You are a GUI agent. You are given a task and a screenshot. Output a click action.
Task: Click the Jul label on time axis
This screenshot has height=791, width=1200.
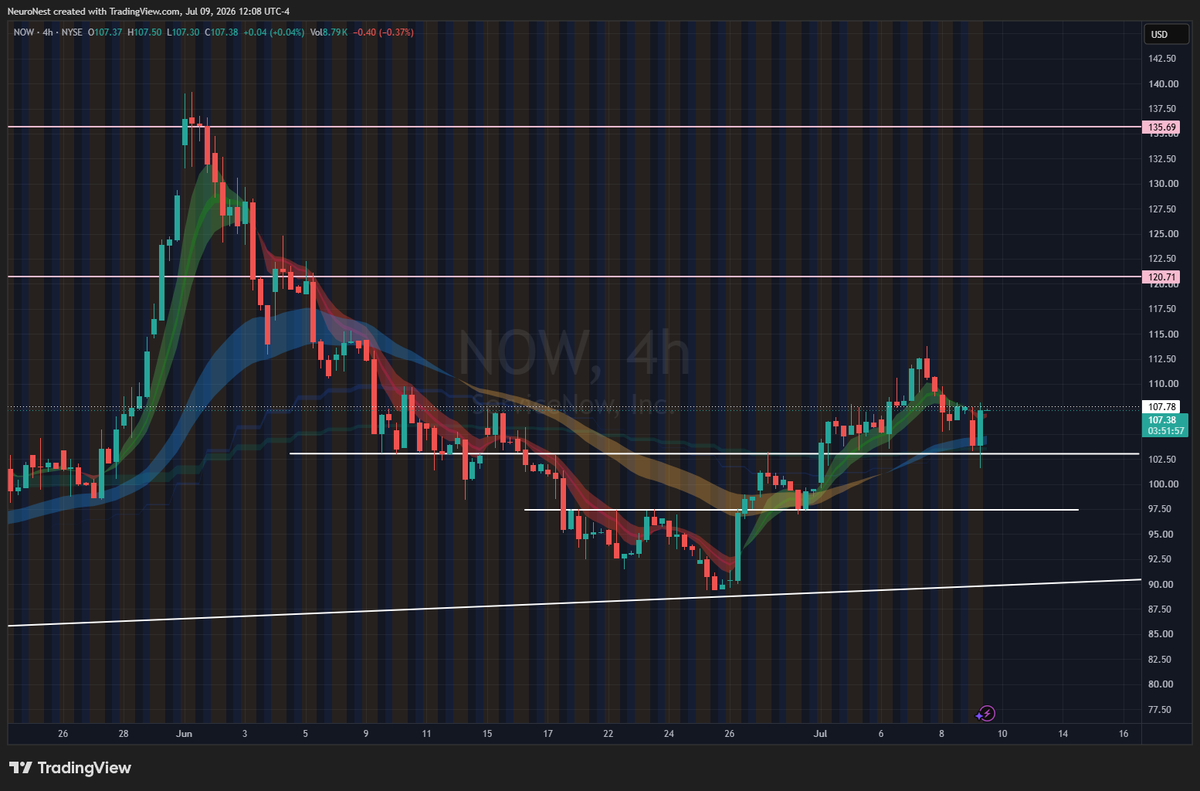[x=820, y=734]
